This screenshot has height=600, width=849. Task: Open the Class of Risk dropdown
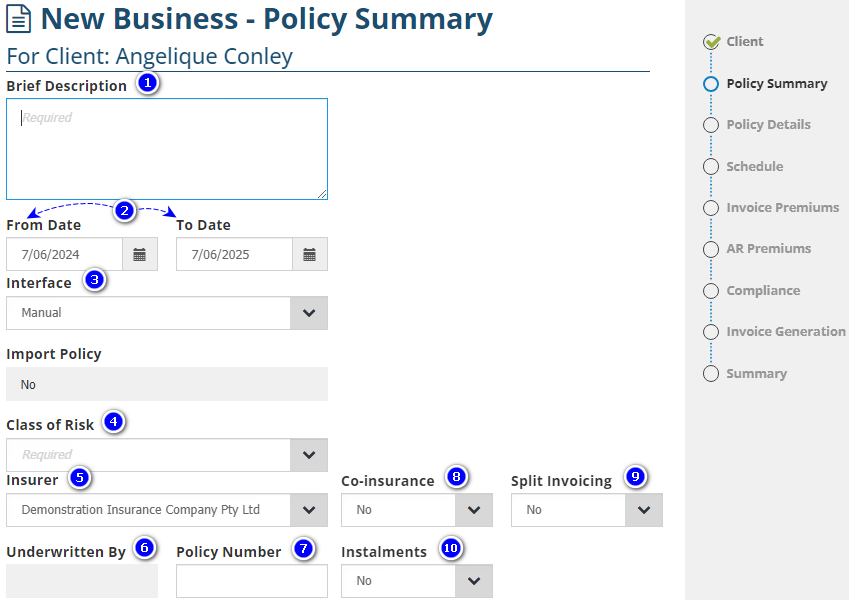point(309,455)
